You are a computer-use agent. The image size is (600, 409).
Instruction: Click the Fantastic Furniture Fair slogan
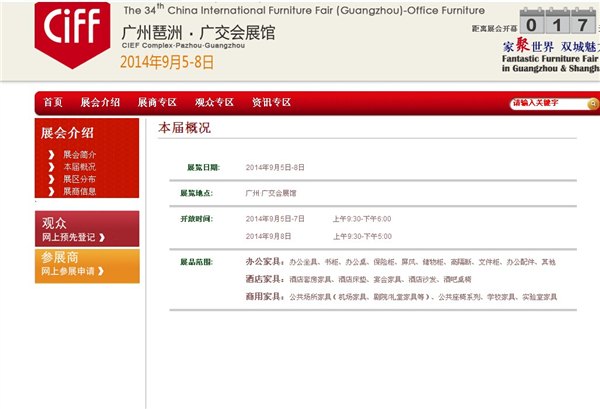[551, 64]
